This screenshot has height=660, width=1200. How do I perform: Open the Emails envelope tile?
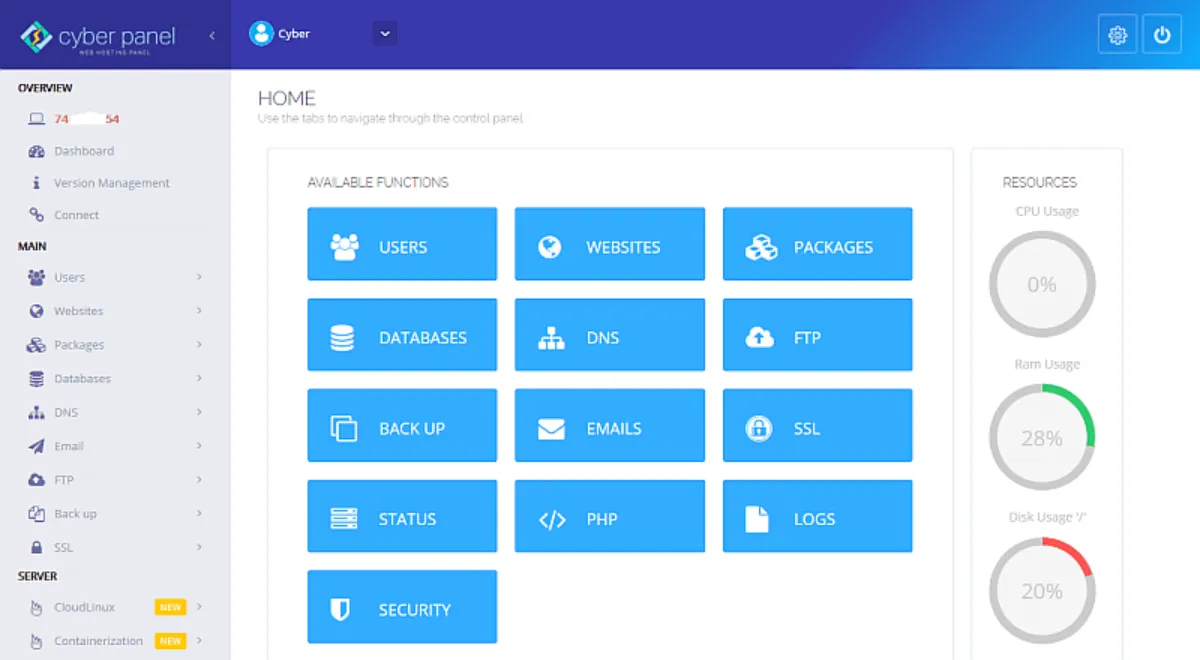610,425
